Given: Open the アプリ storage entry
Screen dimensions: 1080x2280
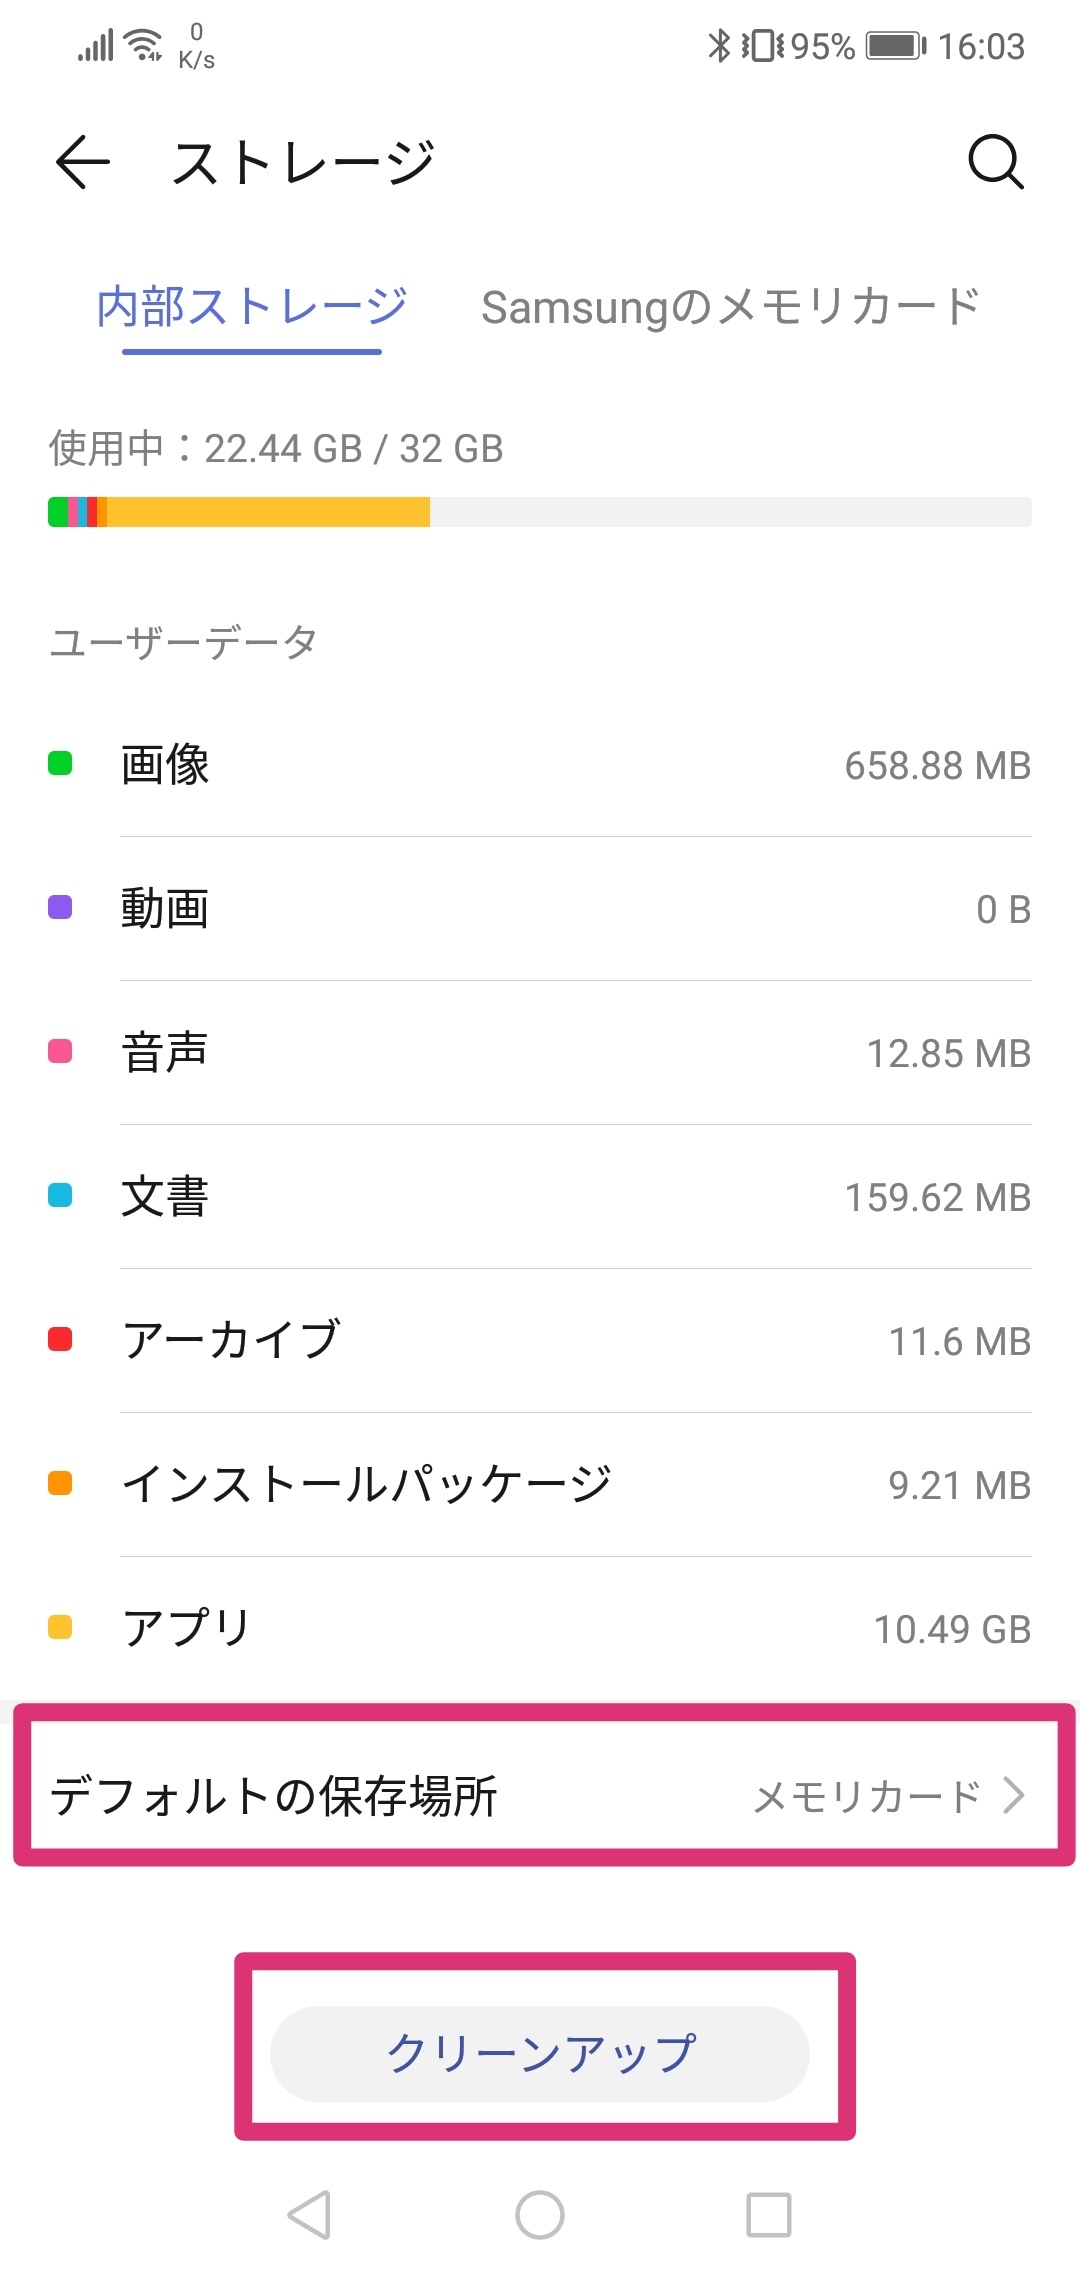Looking at the screenshot, I should point(540,1628).
